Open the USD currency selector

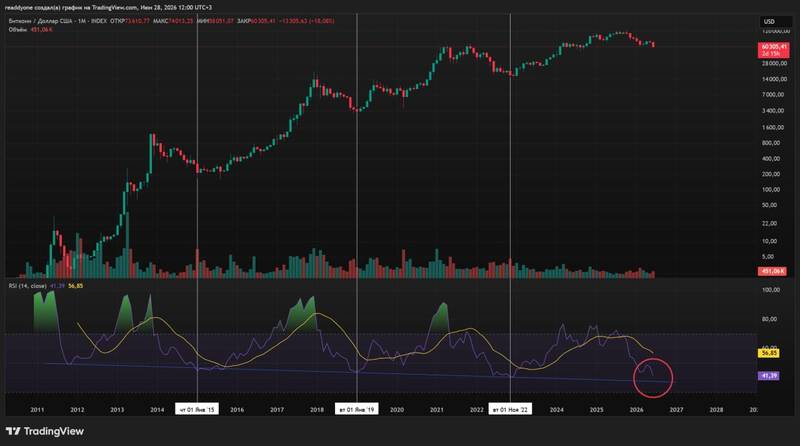pyautogui.click(x=775, y=21)
